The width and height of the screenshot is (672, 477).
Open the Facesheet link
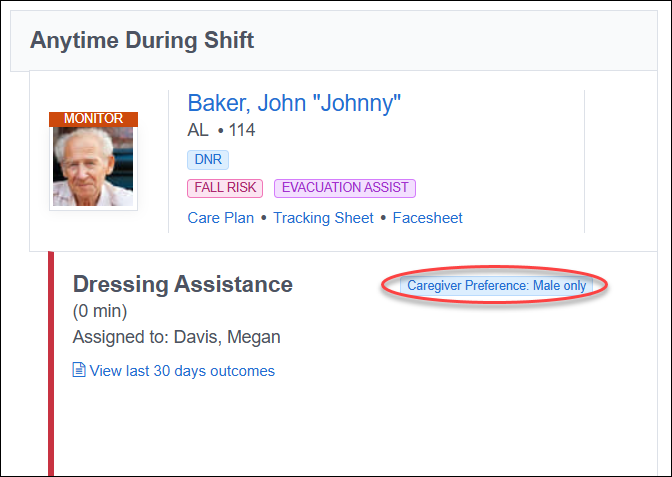point(428,218)
